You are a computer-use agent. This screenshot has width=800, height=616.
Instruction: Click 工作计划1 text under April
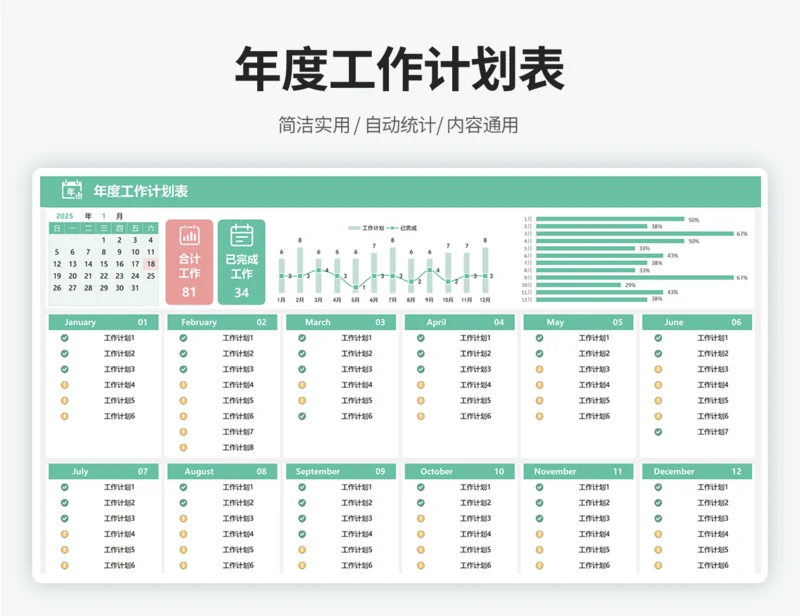[x=476, y=338]
